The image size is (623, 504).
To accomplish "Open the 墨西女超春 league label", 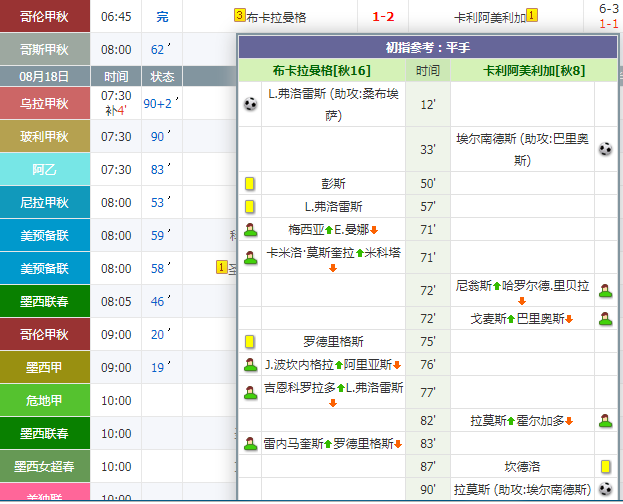I will [44, 466].
